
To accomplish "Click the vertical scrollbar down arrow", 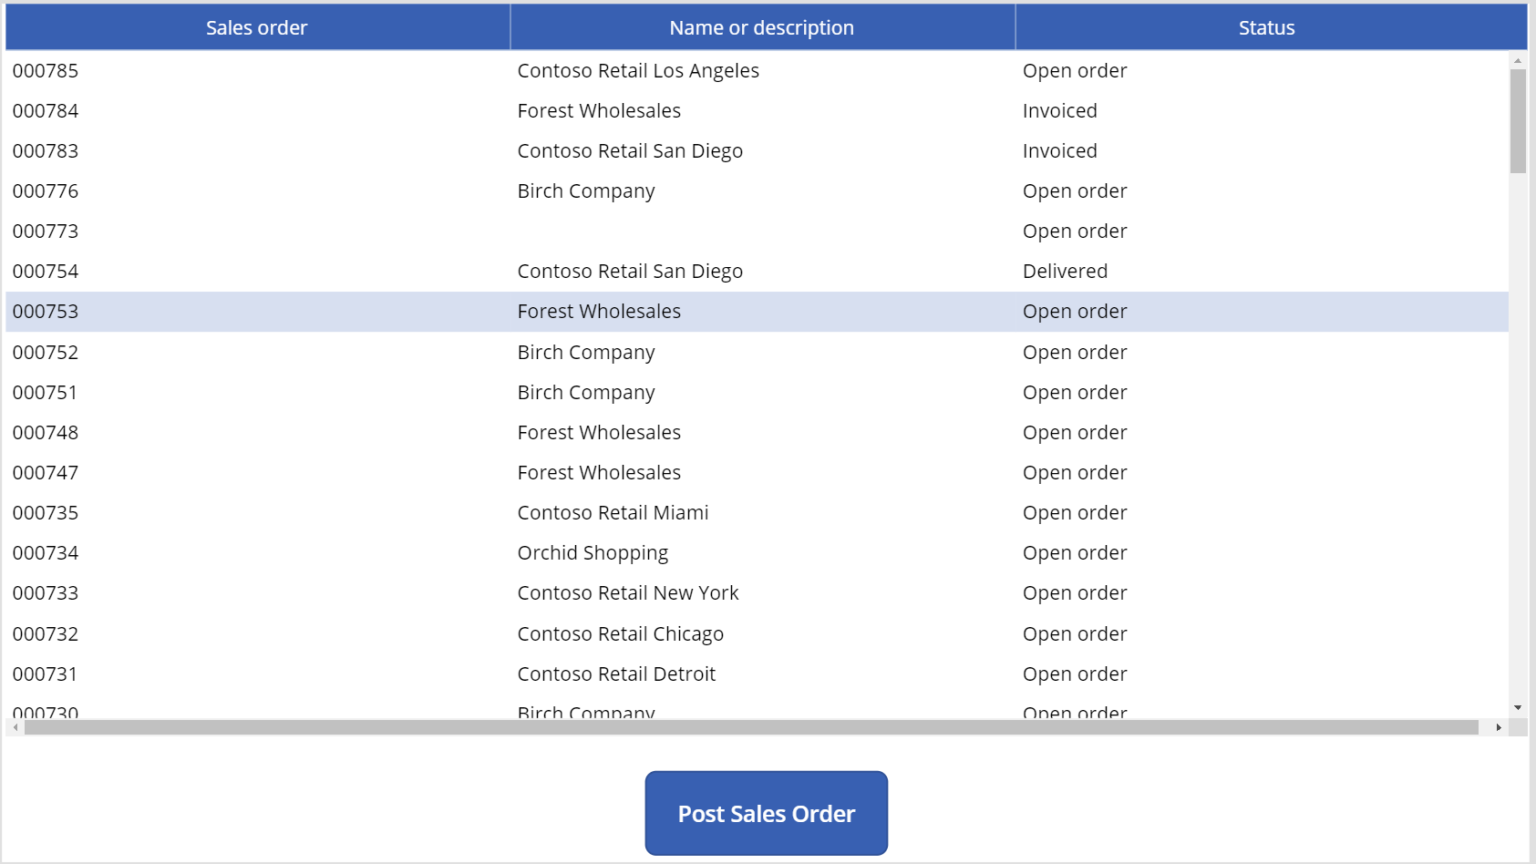I will click(x=1517, y=706).
